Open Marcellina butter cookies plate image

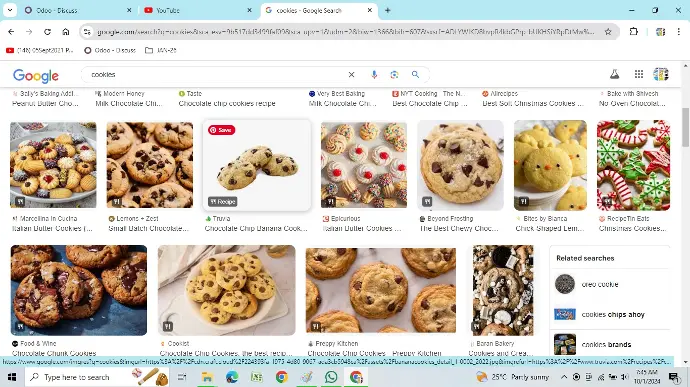[53, 165]
